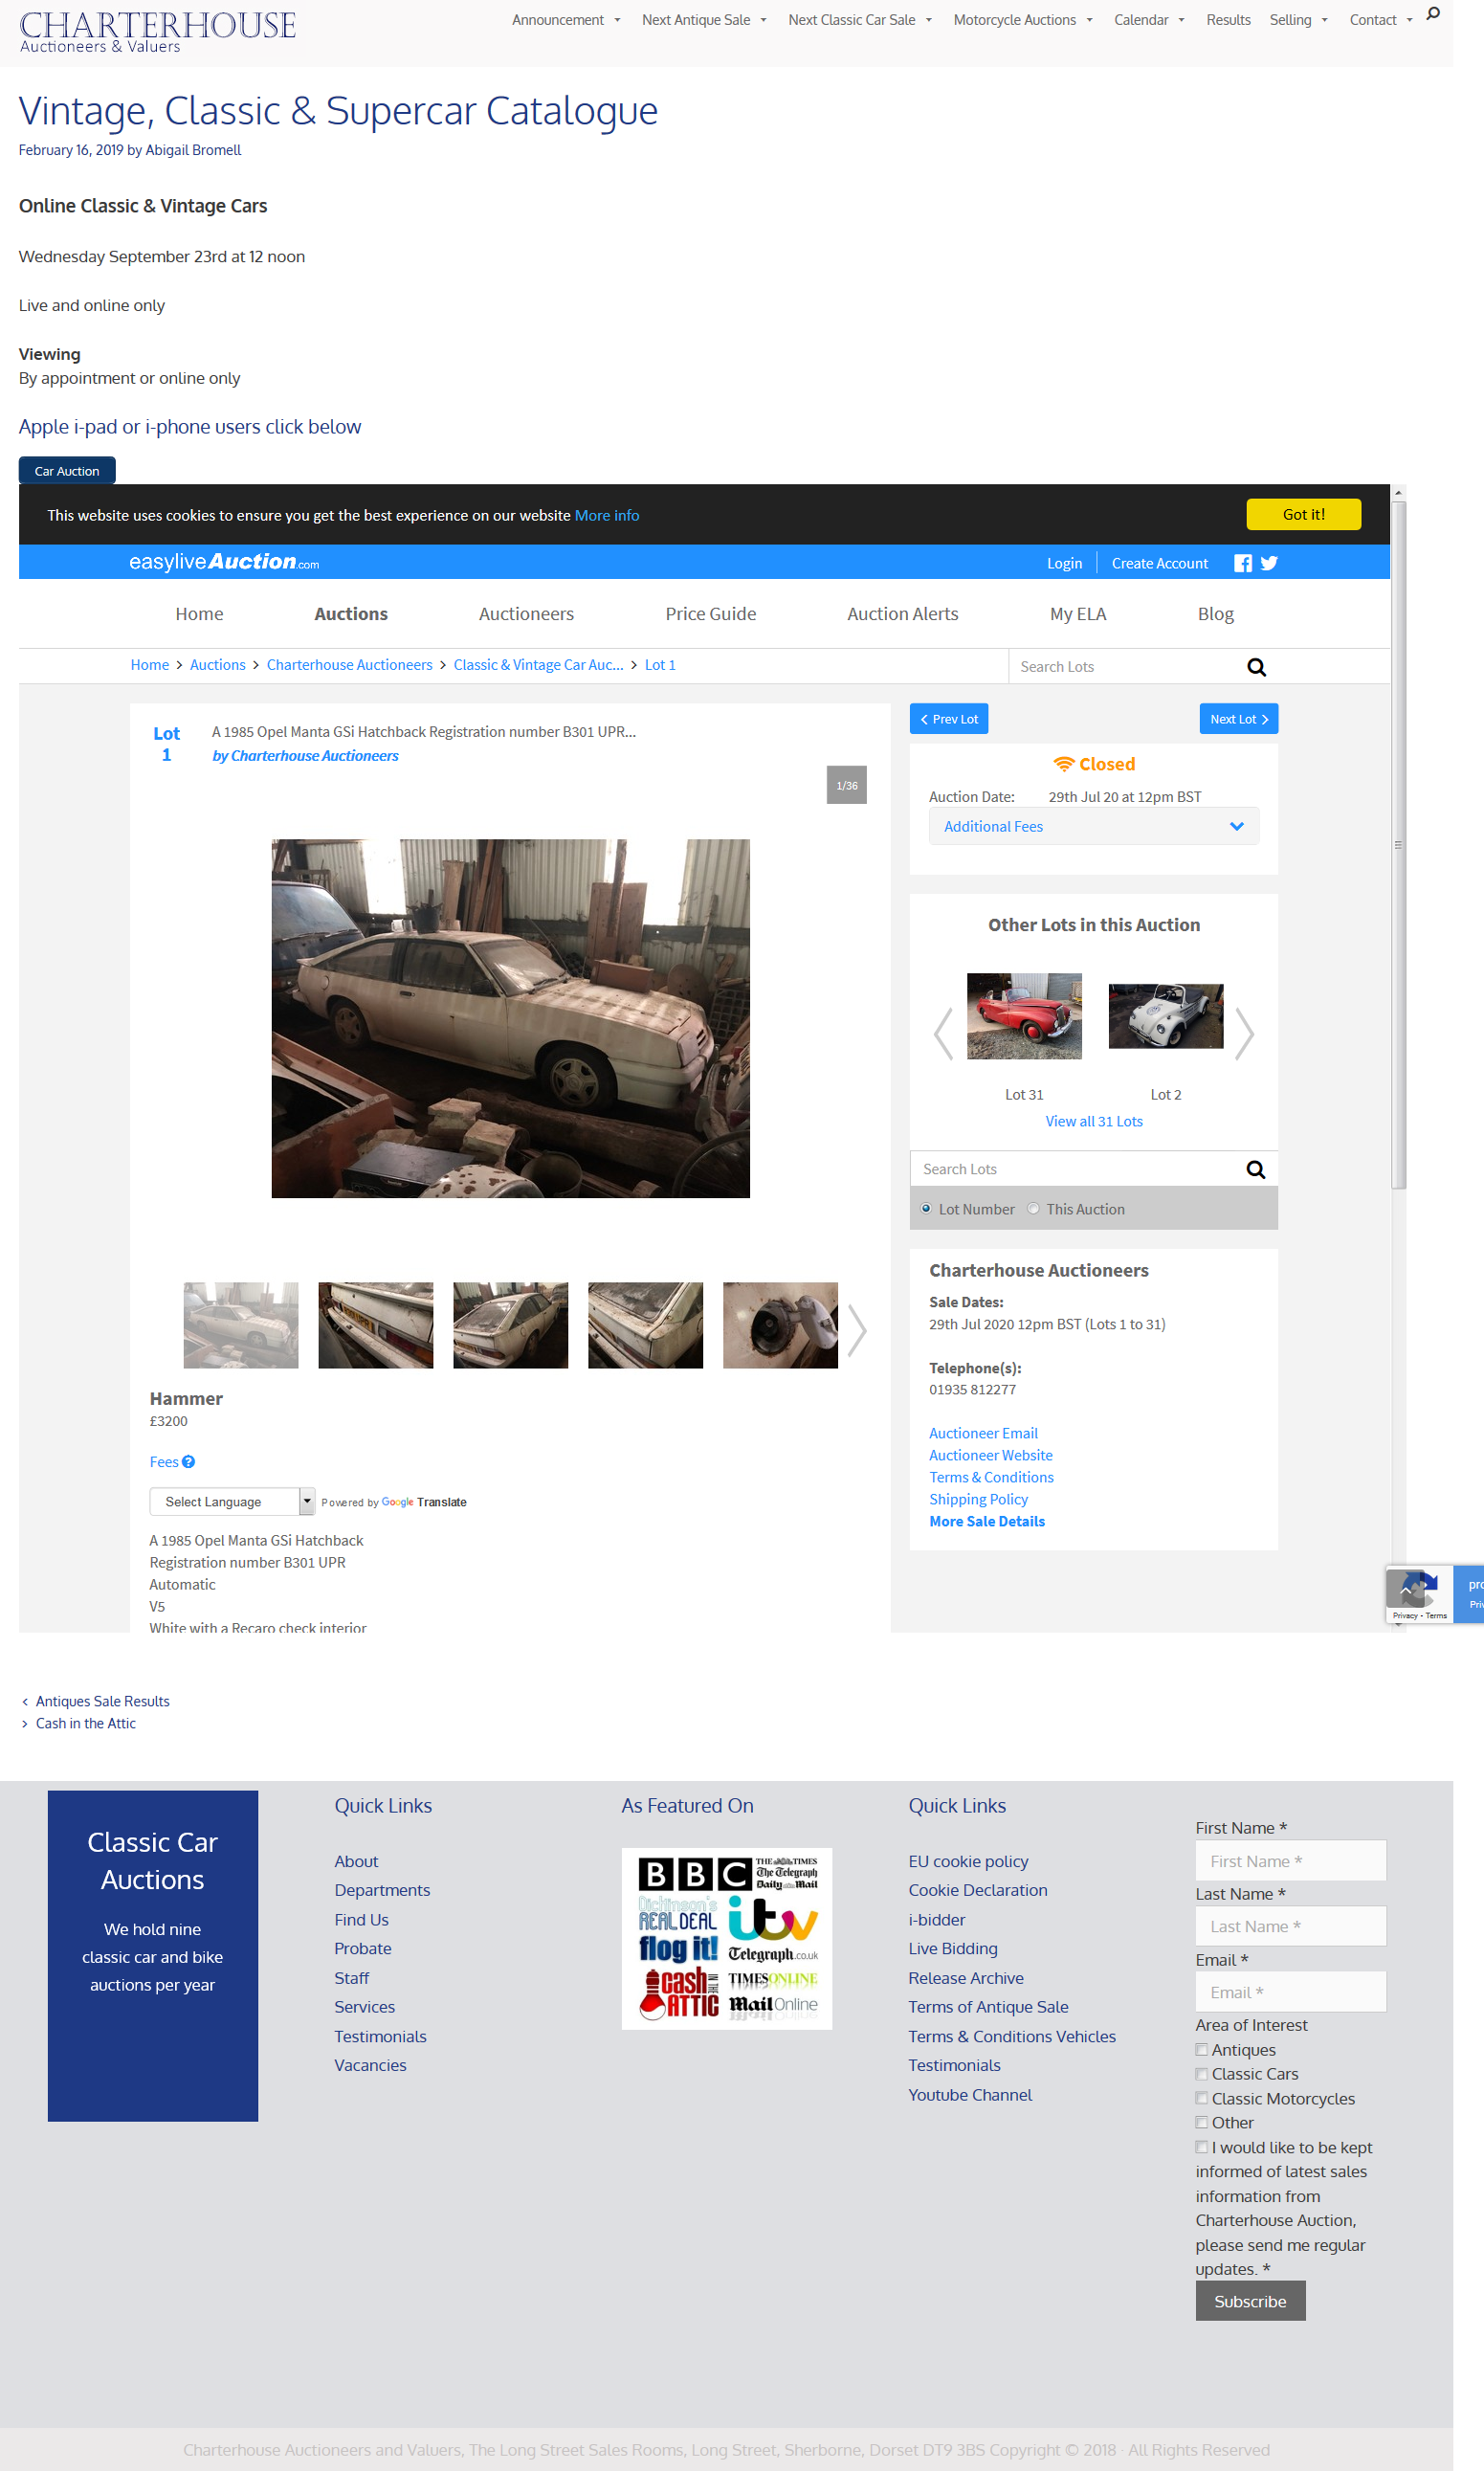Open the Lot 31 red car thumbnail
Screen dimensions: 1484x2471
(1024, 1016)
